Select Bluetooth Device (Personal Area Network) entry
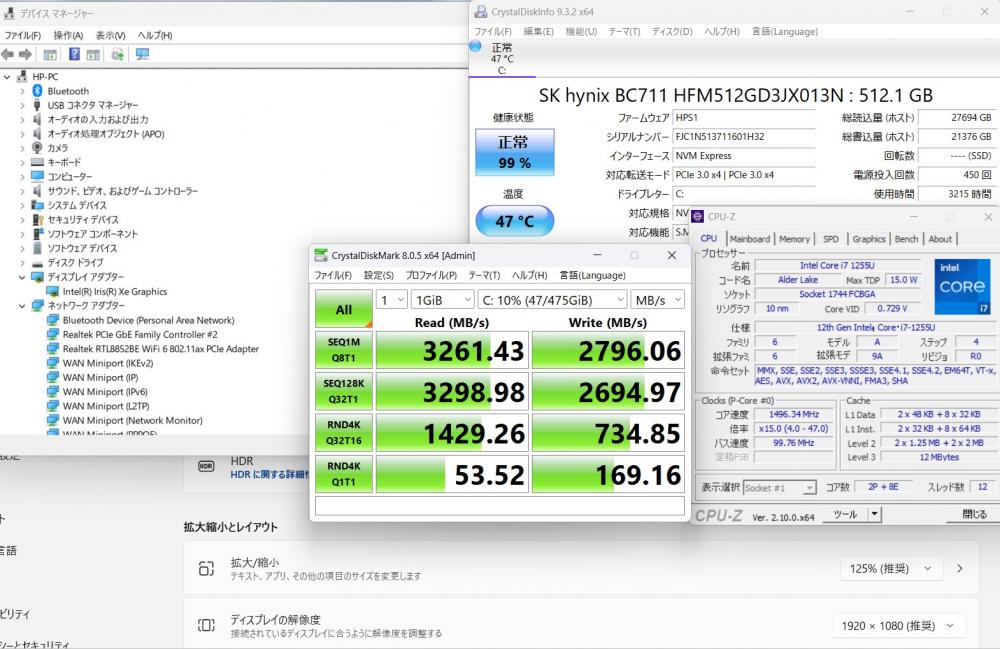Viewport: 1000px width, 649px height. click(149, 320)
